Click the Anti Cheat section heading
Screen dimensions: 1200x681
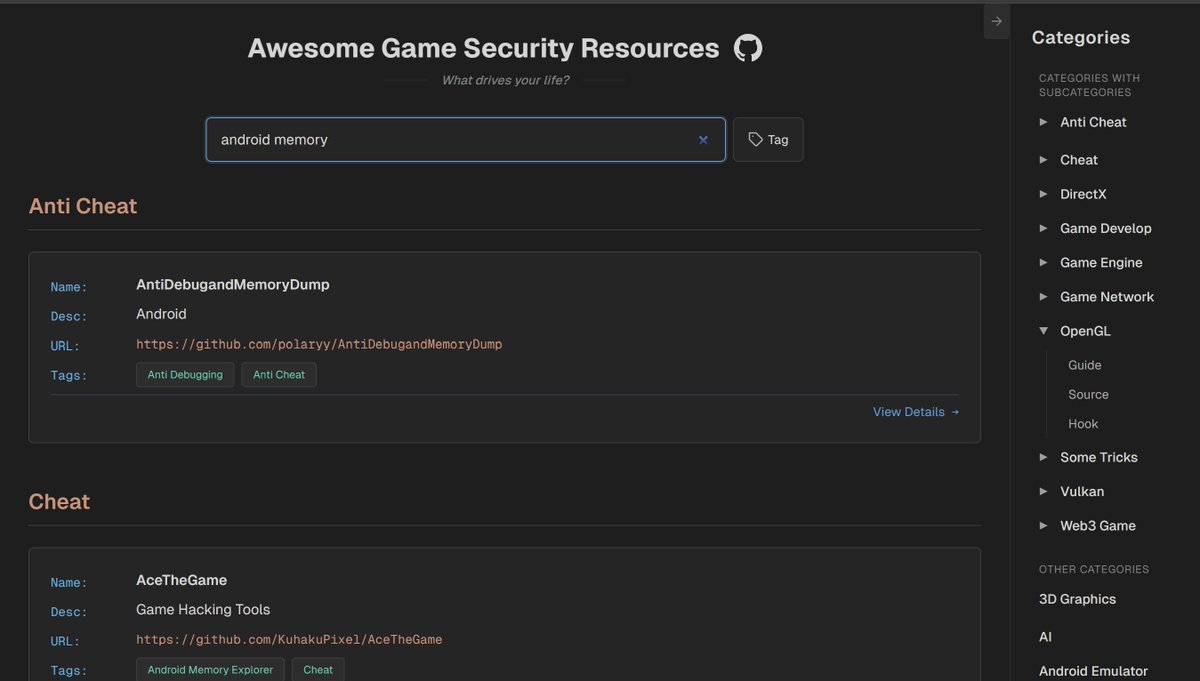click(x=83, y=206)
